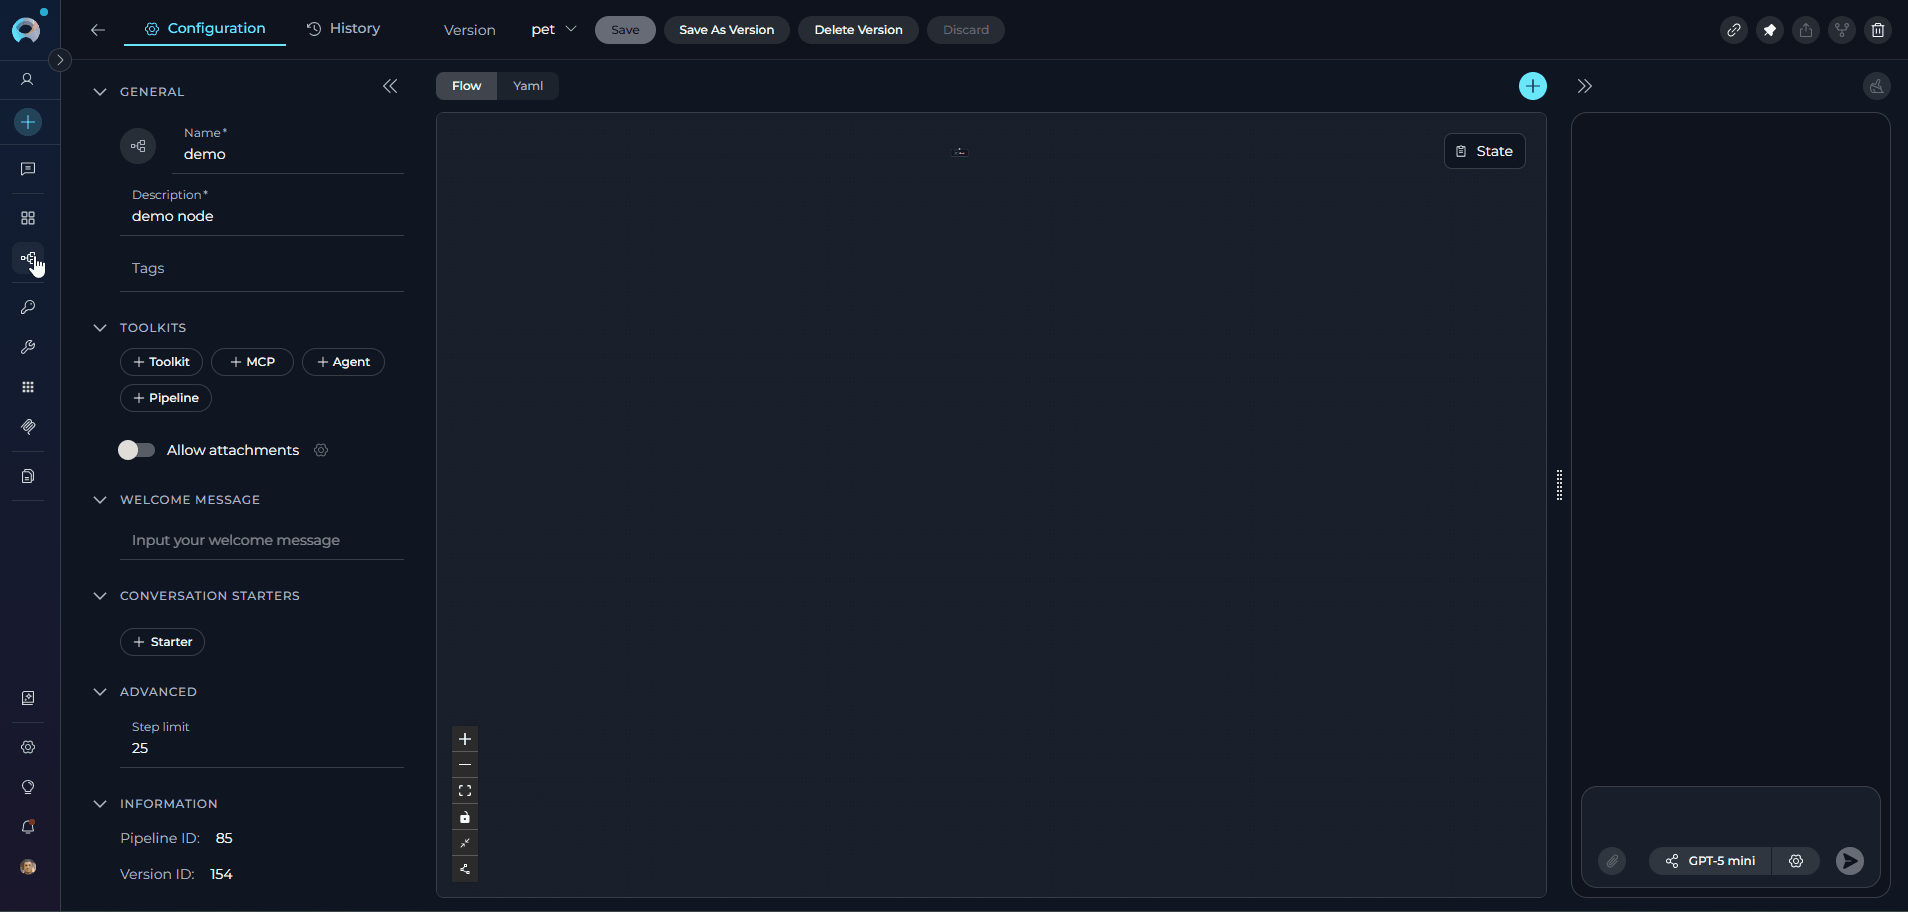
Task: Click the canvas lock icon
Action: click(465, 817)
